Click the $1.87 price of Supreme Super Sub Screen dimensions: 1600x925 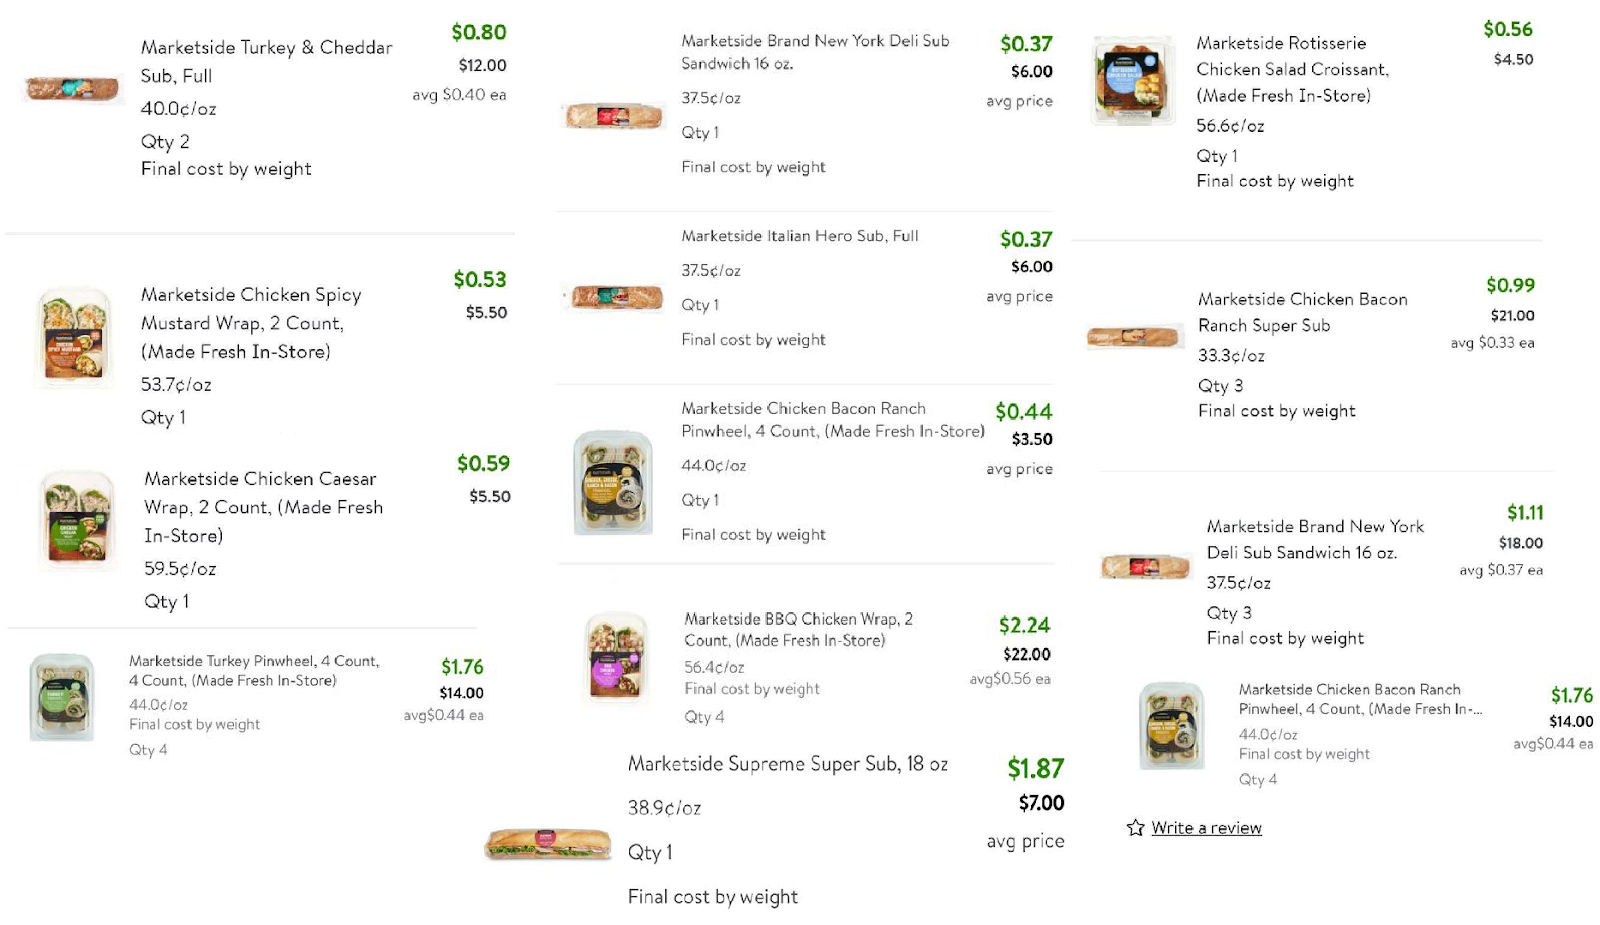click(x=1035, y=768)
